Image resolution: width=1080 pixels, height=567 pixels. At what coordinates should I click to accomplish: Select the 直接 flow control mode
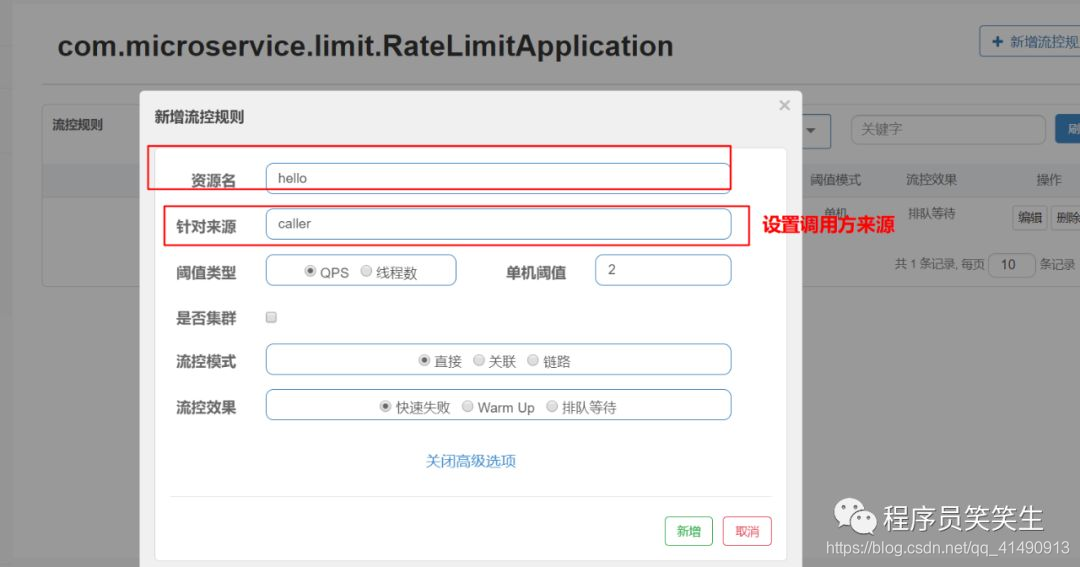[x=424, y=360]
